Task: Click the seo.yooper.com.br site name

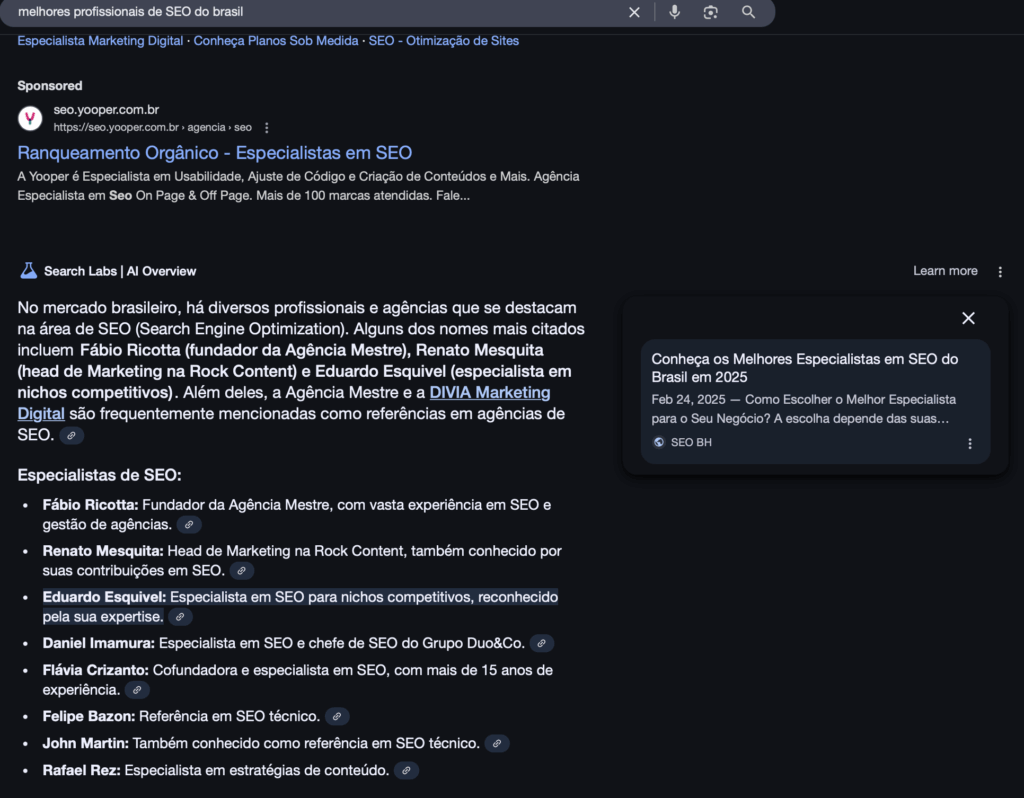Action: 106,110
